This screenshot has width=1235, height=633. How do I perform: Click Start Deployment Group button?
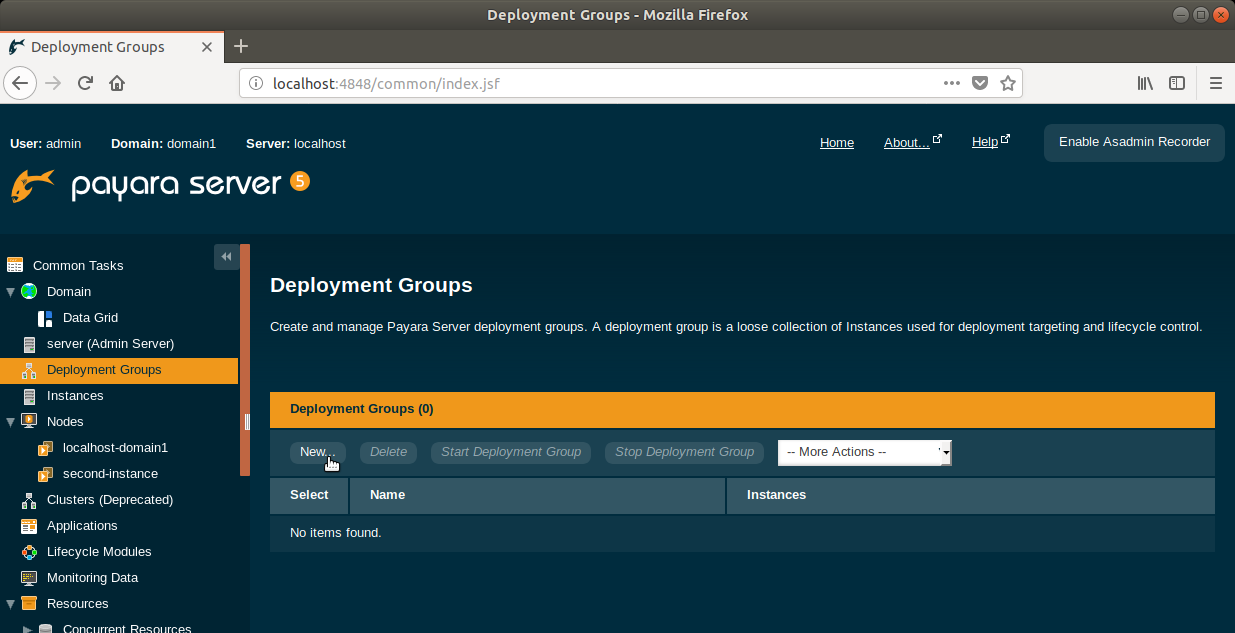[x=511, y=452]
